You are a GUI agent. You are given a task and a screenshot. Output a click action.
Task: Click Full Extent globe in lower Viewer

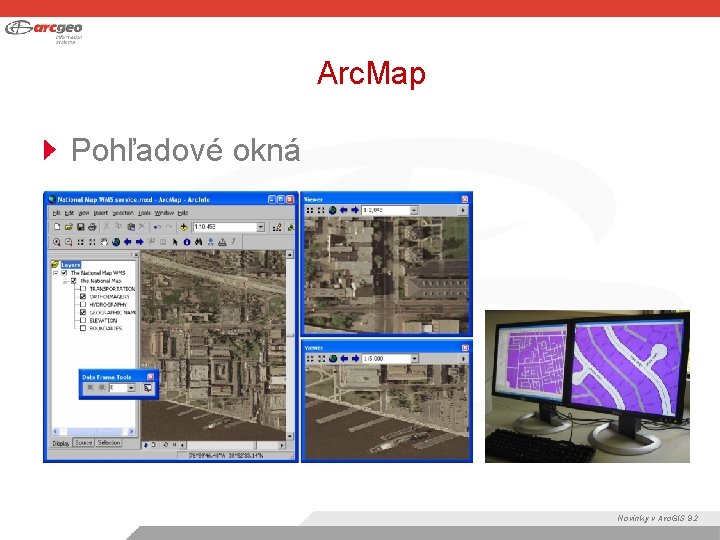click(333, 359)
